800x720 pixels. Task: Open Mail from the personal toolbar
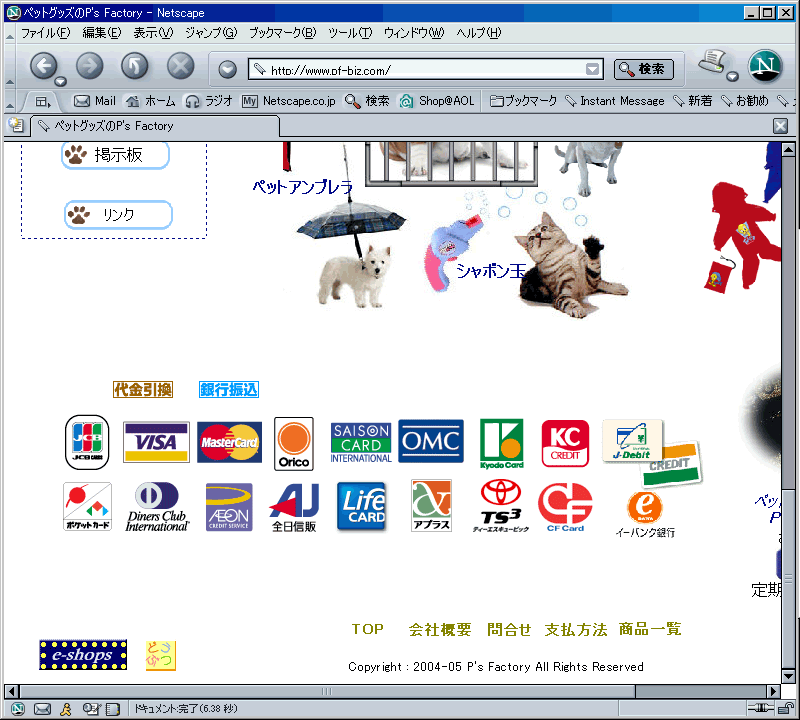pyautogui.click(x=95, y=101)
